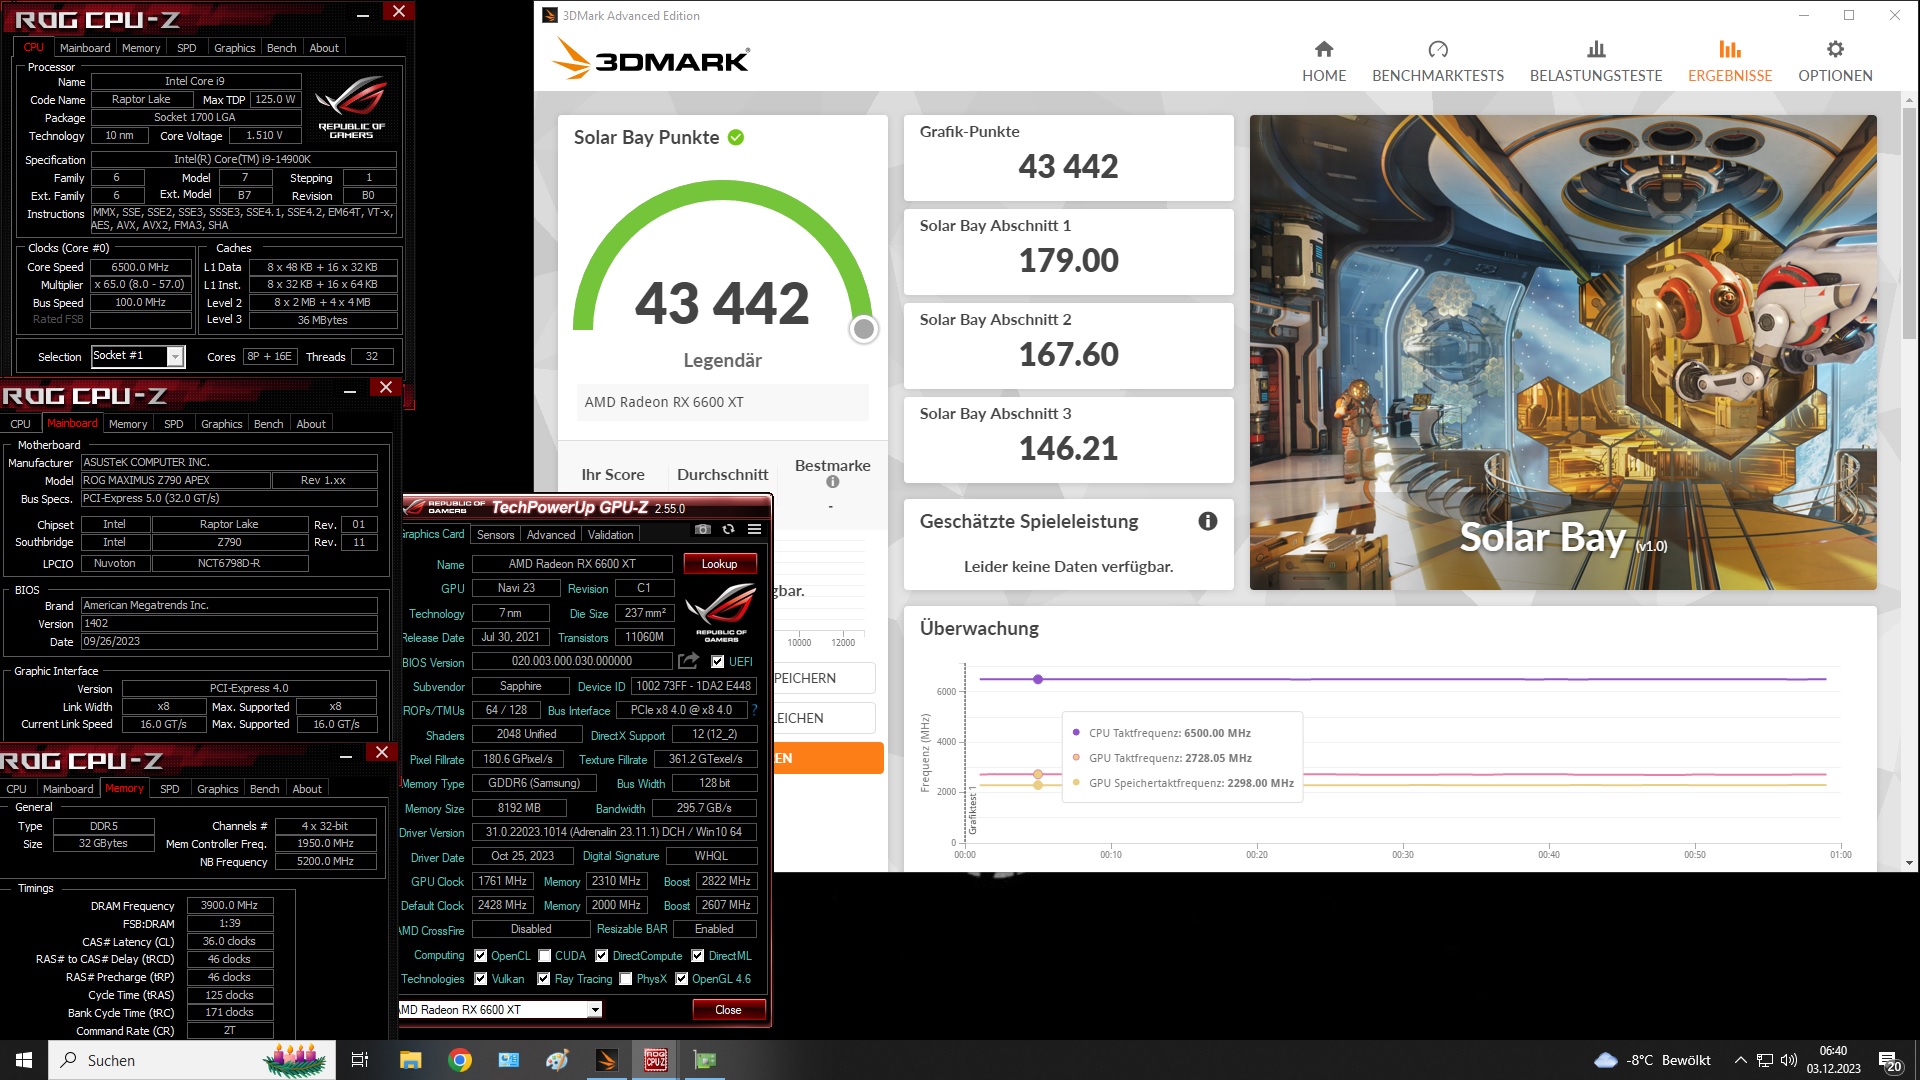Click the GPU Taktfrequenz orange marker on the chart
Image resolution: width=1920 pixels, height=1080 pixels.
click(1038, 774)
